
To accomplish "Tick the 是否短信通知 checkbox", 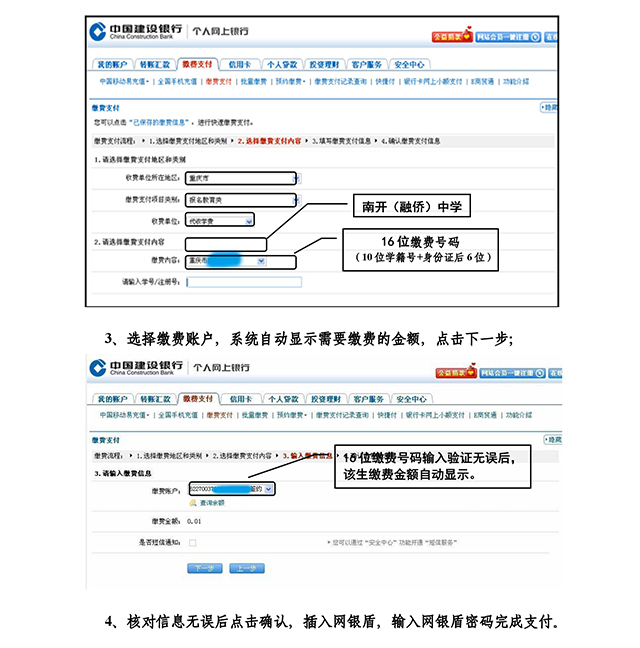I will [193, 543].
